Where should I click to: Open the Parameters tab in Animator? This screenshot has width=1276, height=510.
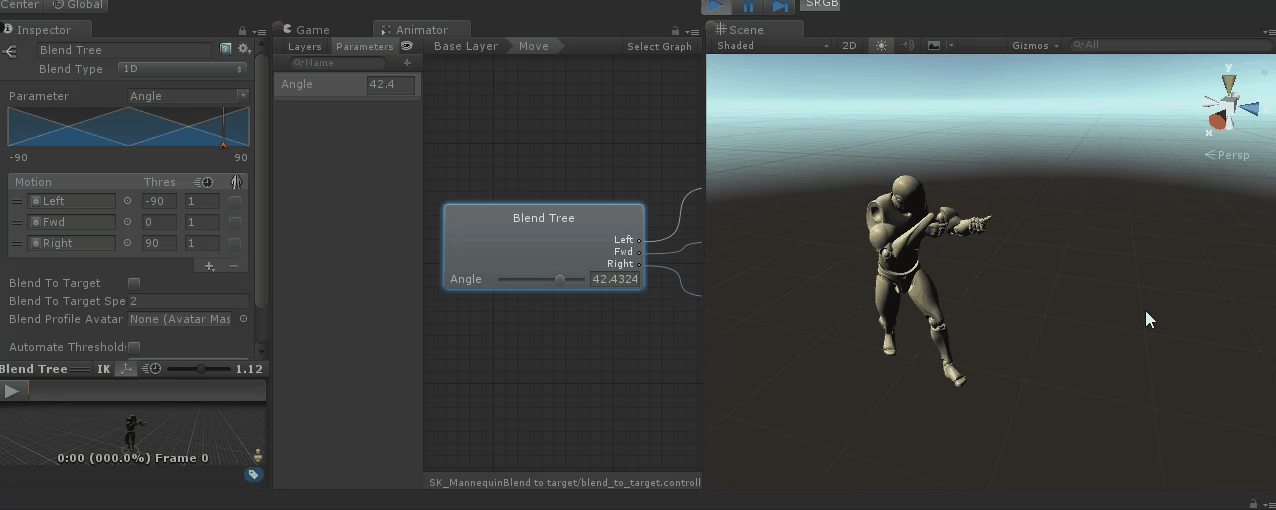point(365,46)
